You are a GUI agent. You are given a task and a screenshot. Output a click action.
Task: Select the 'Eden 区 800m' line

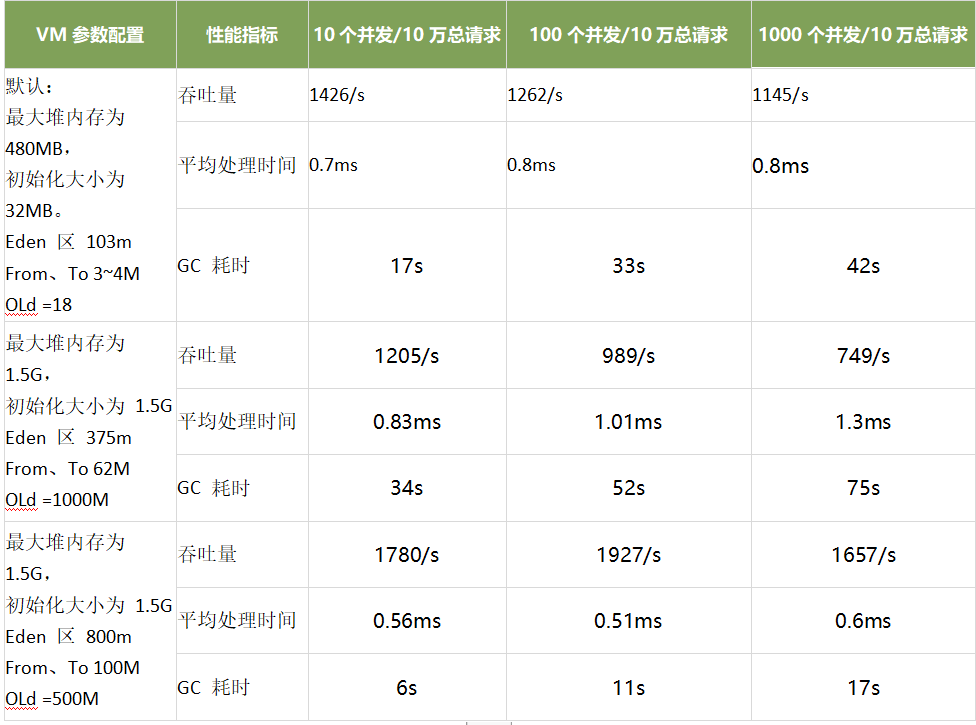click(68, 637)
